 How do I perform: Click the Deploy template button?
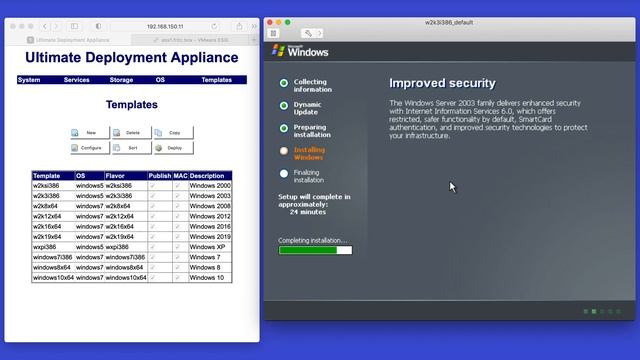coord(173,148)
